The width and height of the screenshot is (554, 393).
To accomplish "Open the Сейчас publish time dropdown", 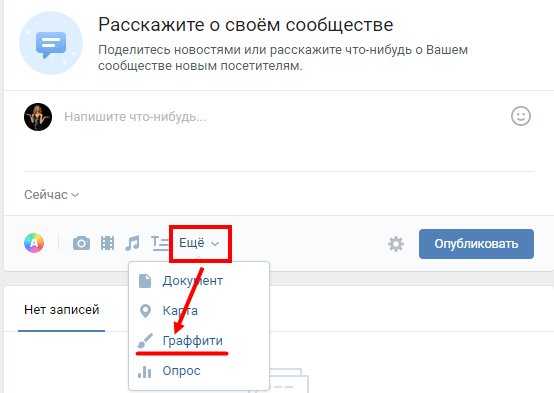I will [x=52, y=195].
